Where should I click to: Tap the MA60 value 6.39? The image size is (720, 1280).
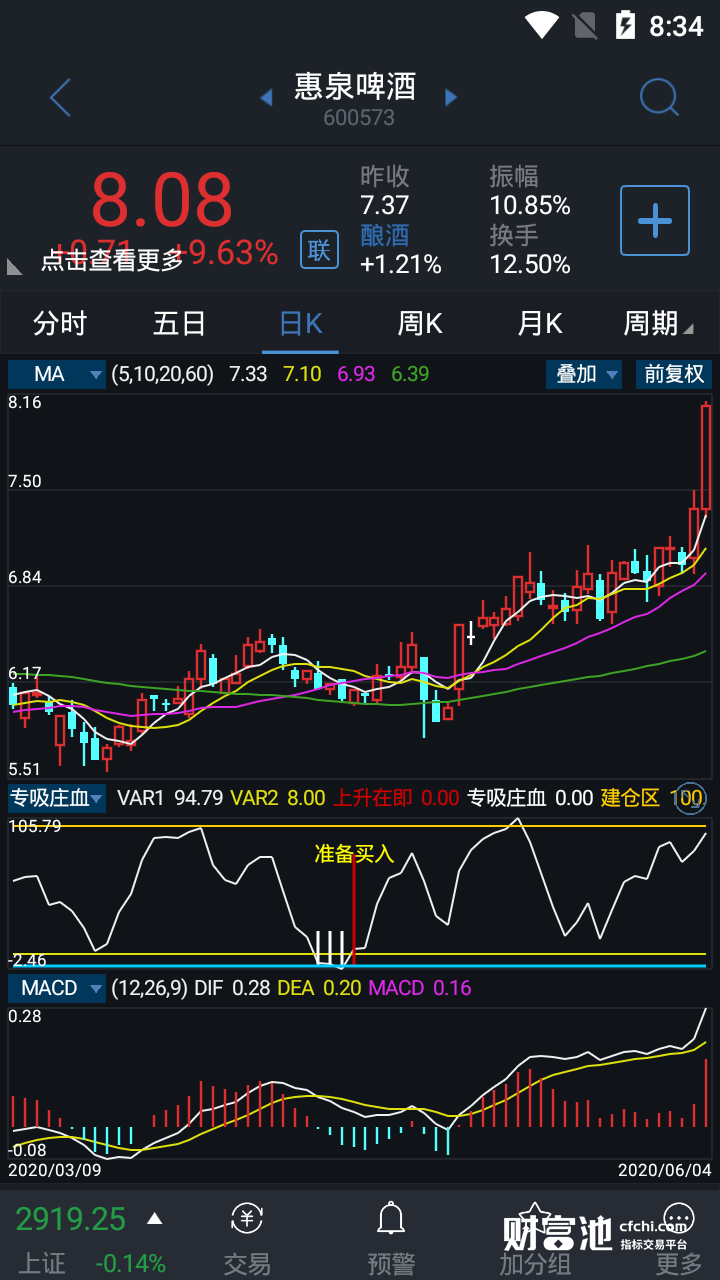click(x=410, y=374)
